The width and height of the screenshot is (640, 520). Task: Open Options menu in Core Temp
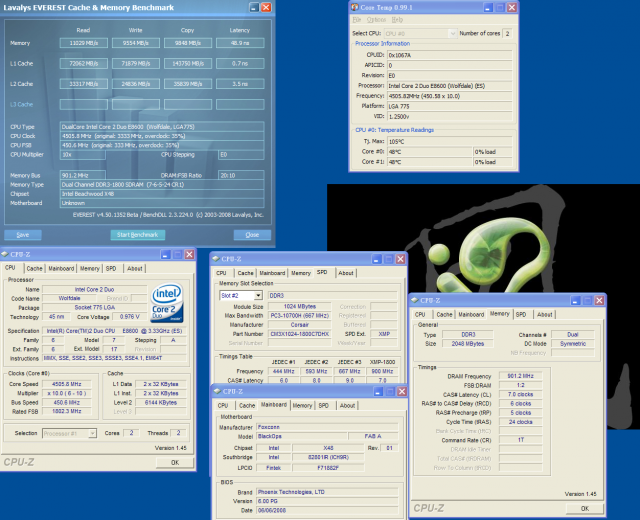[376, 20]
